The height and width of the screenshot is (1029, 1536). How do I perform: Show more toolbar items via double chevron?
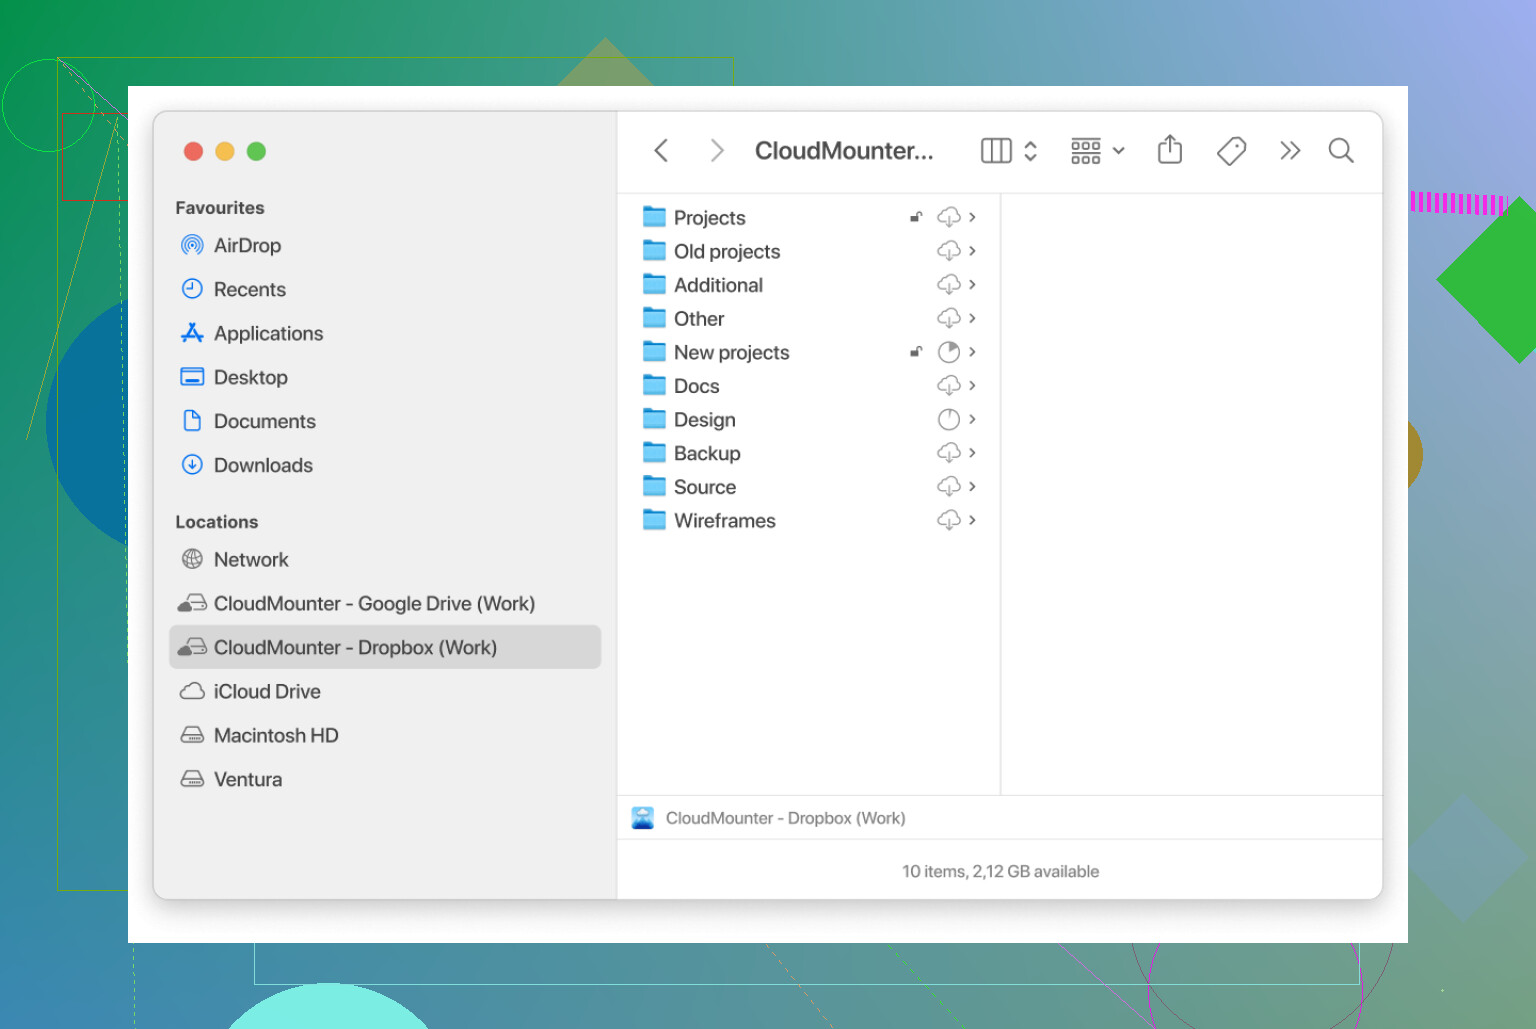click(x=1290, y=151)
